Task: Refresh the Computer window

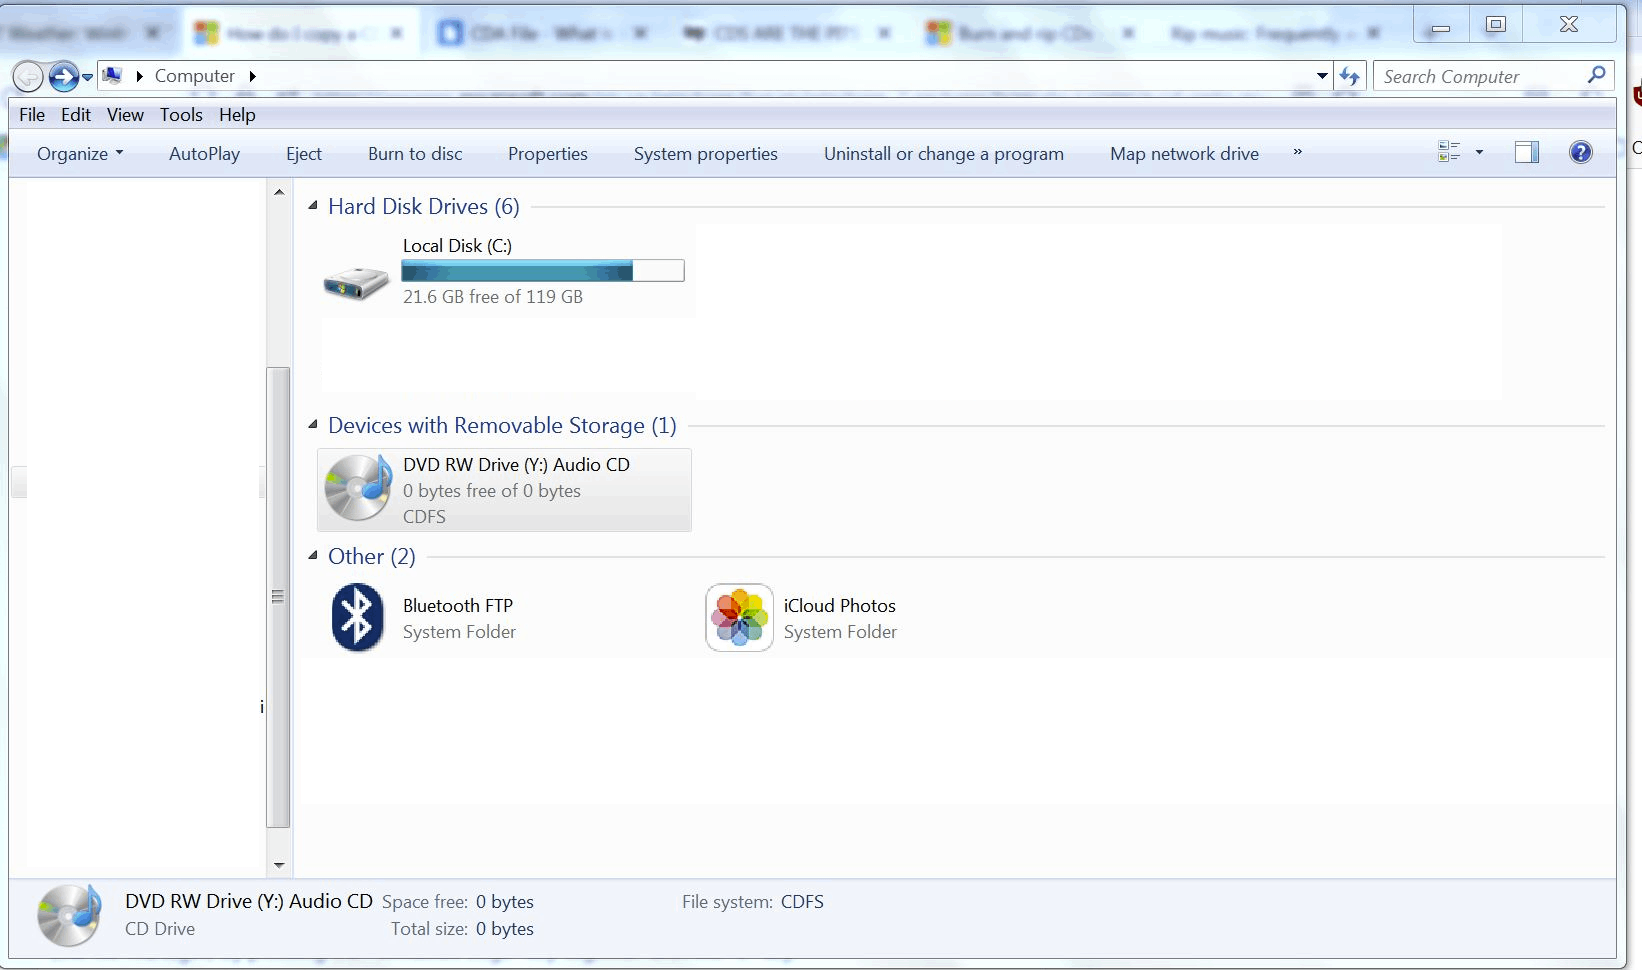Action: 1350,76
